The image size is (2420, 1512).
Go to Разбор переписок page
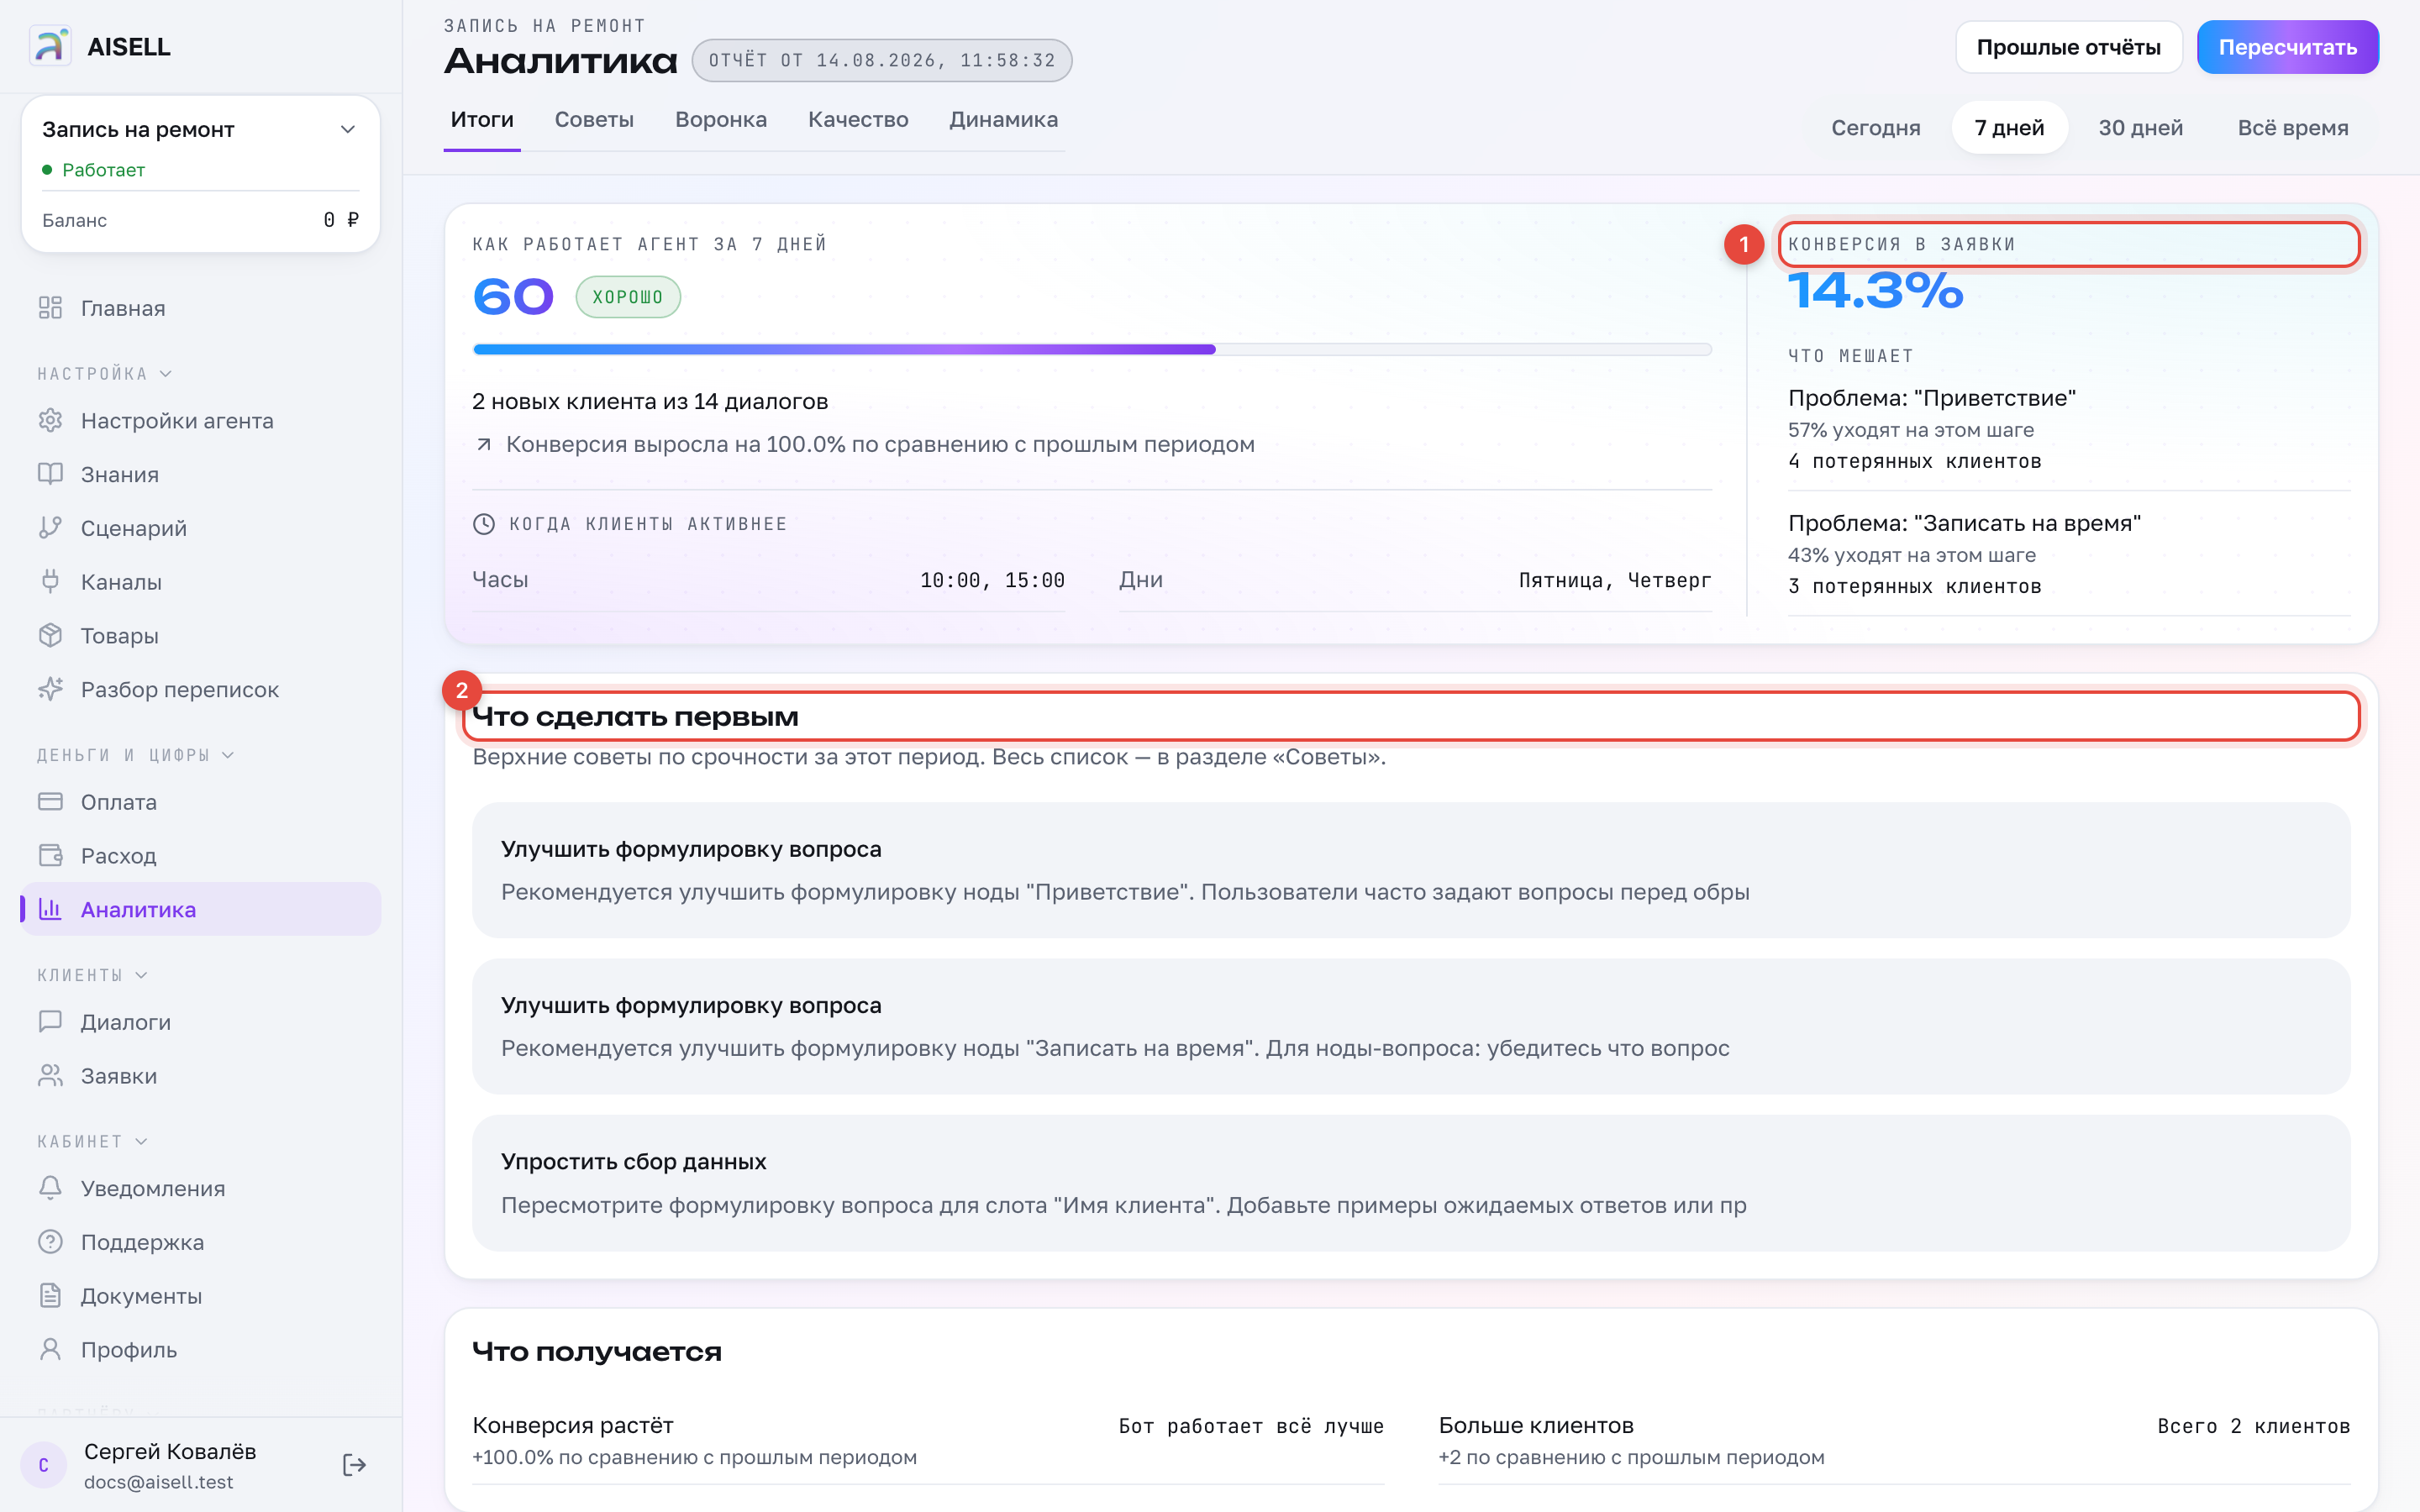click(x=200, y=689)
